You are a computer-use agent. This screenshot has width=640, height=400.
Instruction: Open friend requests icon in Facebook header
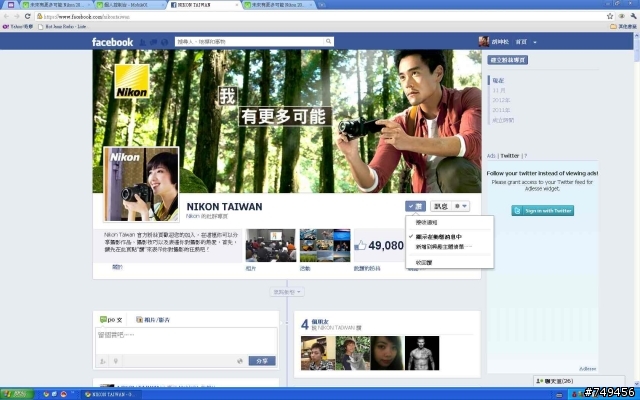coord(142,42)
